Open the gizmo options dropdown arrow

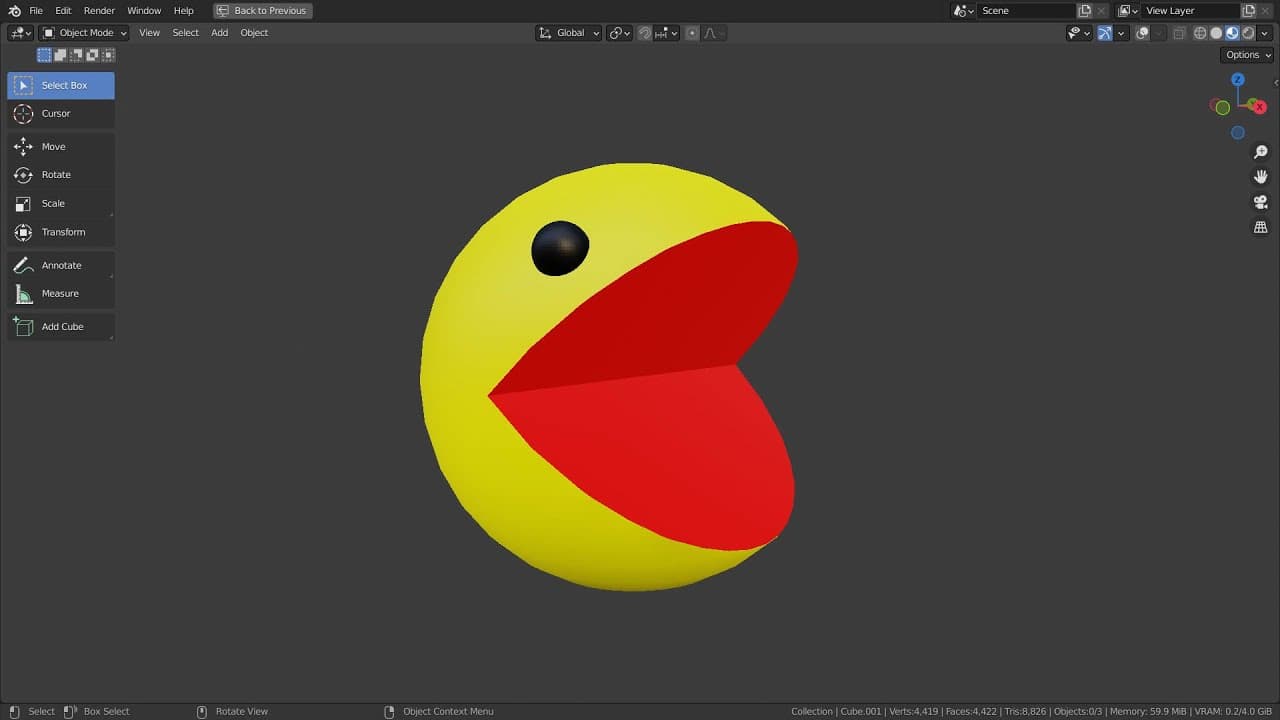click(x=1121, y=33)
